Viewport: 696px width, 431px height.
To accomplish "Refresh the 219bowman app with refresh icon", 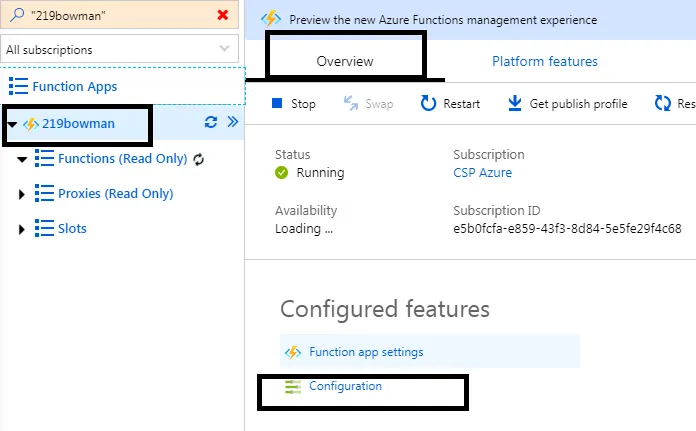I will point(211,122).
